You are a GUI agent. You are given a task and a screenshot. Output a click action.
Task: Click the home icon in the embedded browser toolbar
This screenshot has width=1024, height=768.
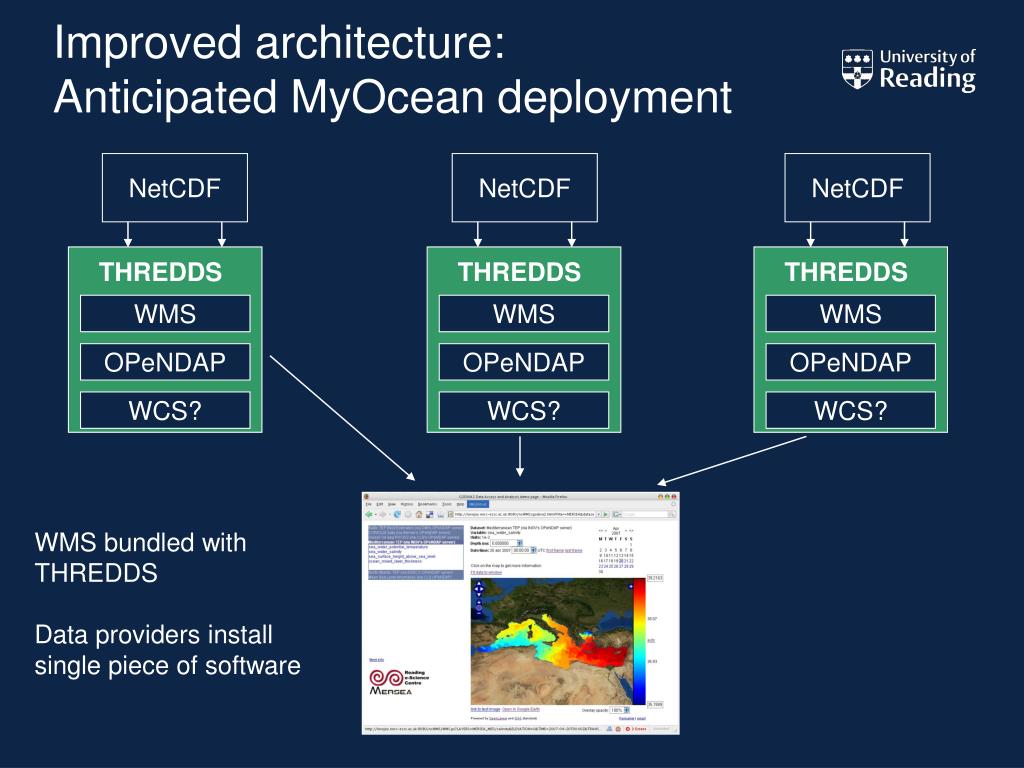tap(419, 515)
